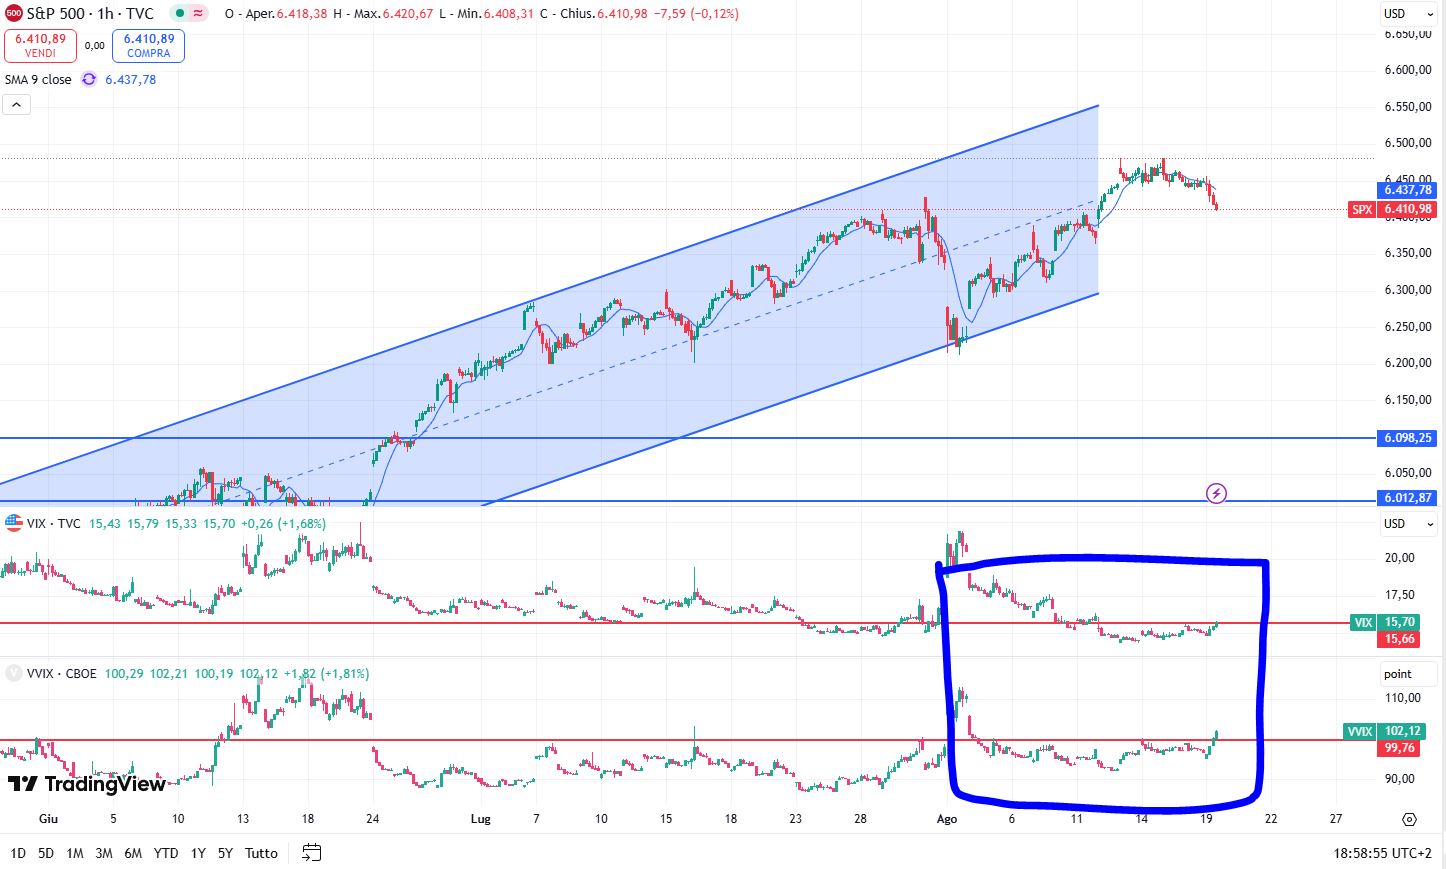Click the 110,00 level on VVIX axis
This screenshot has width=1446, height=869.
click(1402, 698)
